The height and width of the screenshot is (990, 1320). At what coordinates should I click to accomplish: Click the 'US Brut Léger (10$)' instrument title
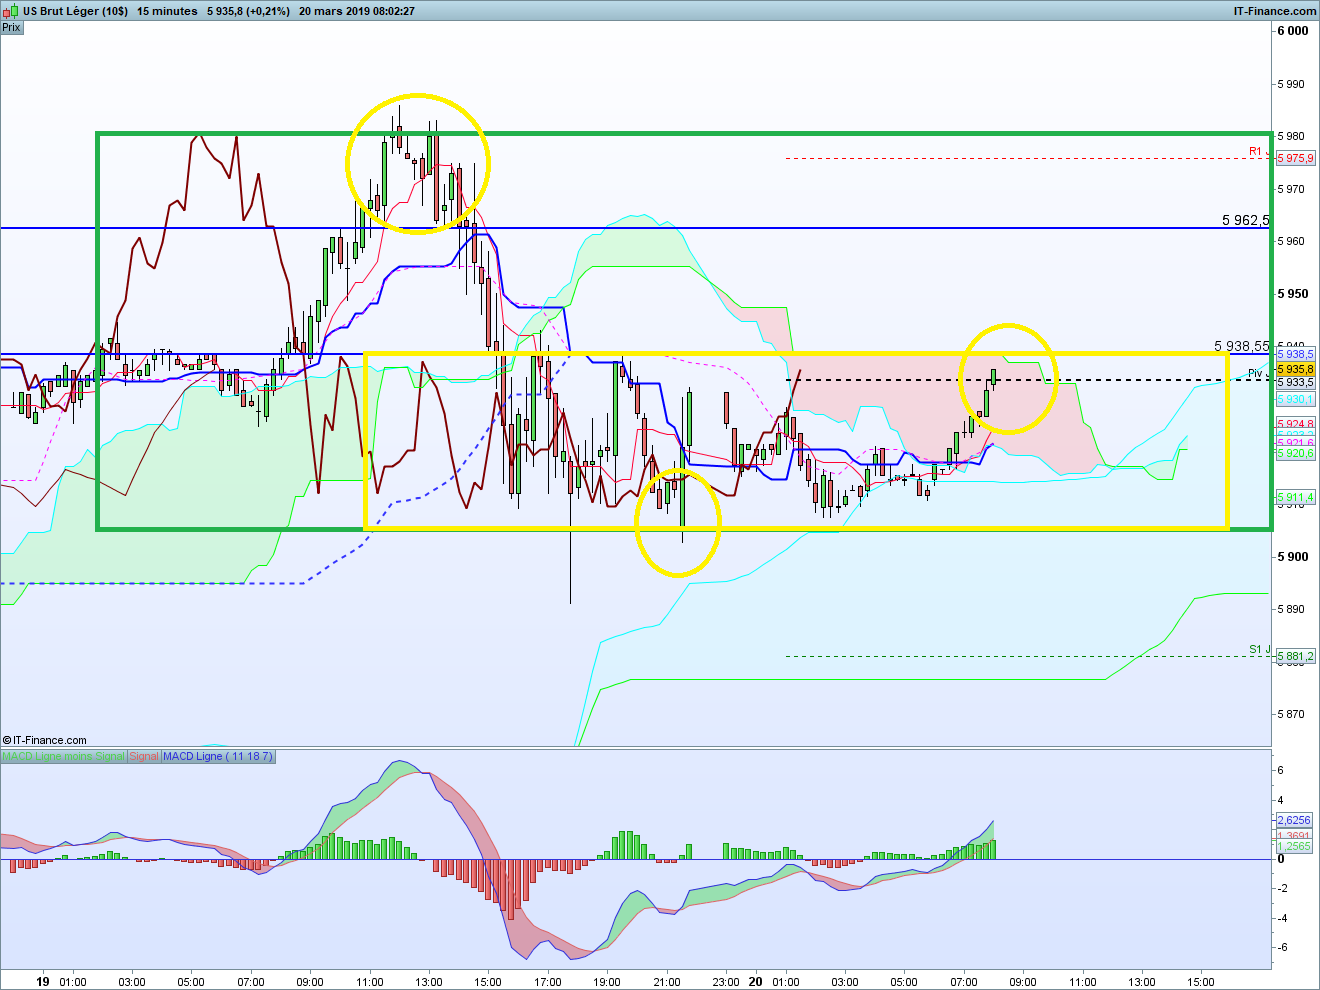tap(75, 11)
